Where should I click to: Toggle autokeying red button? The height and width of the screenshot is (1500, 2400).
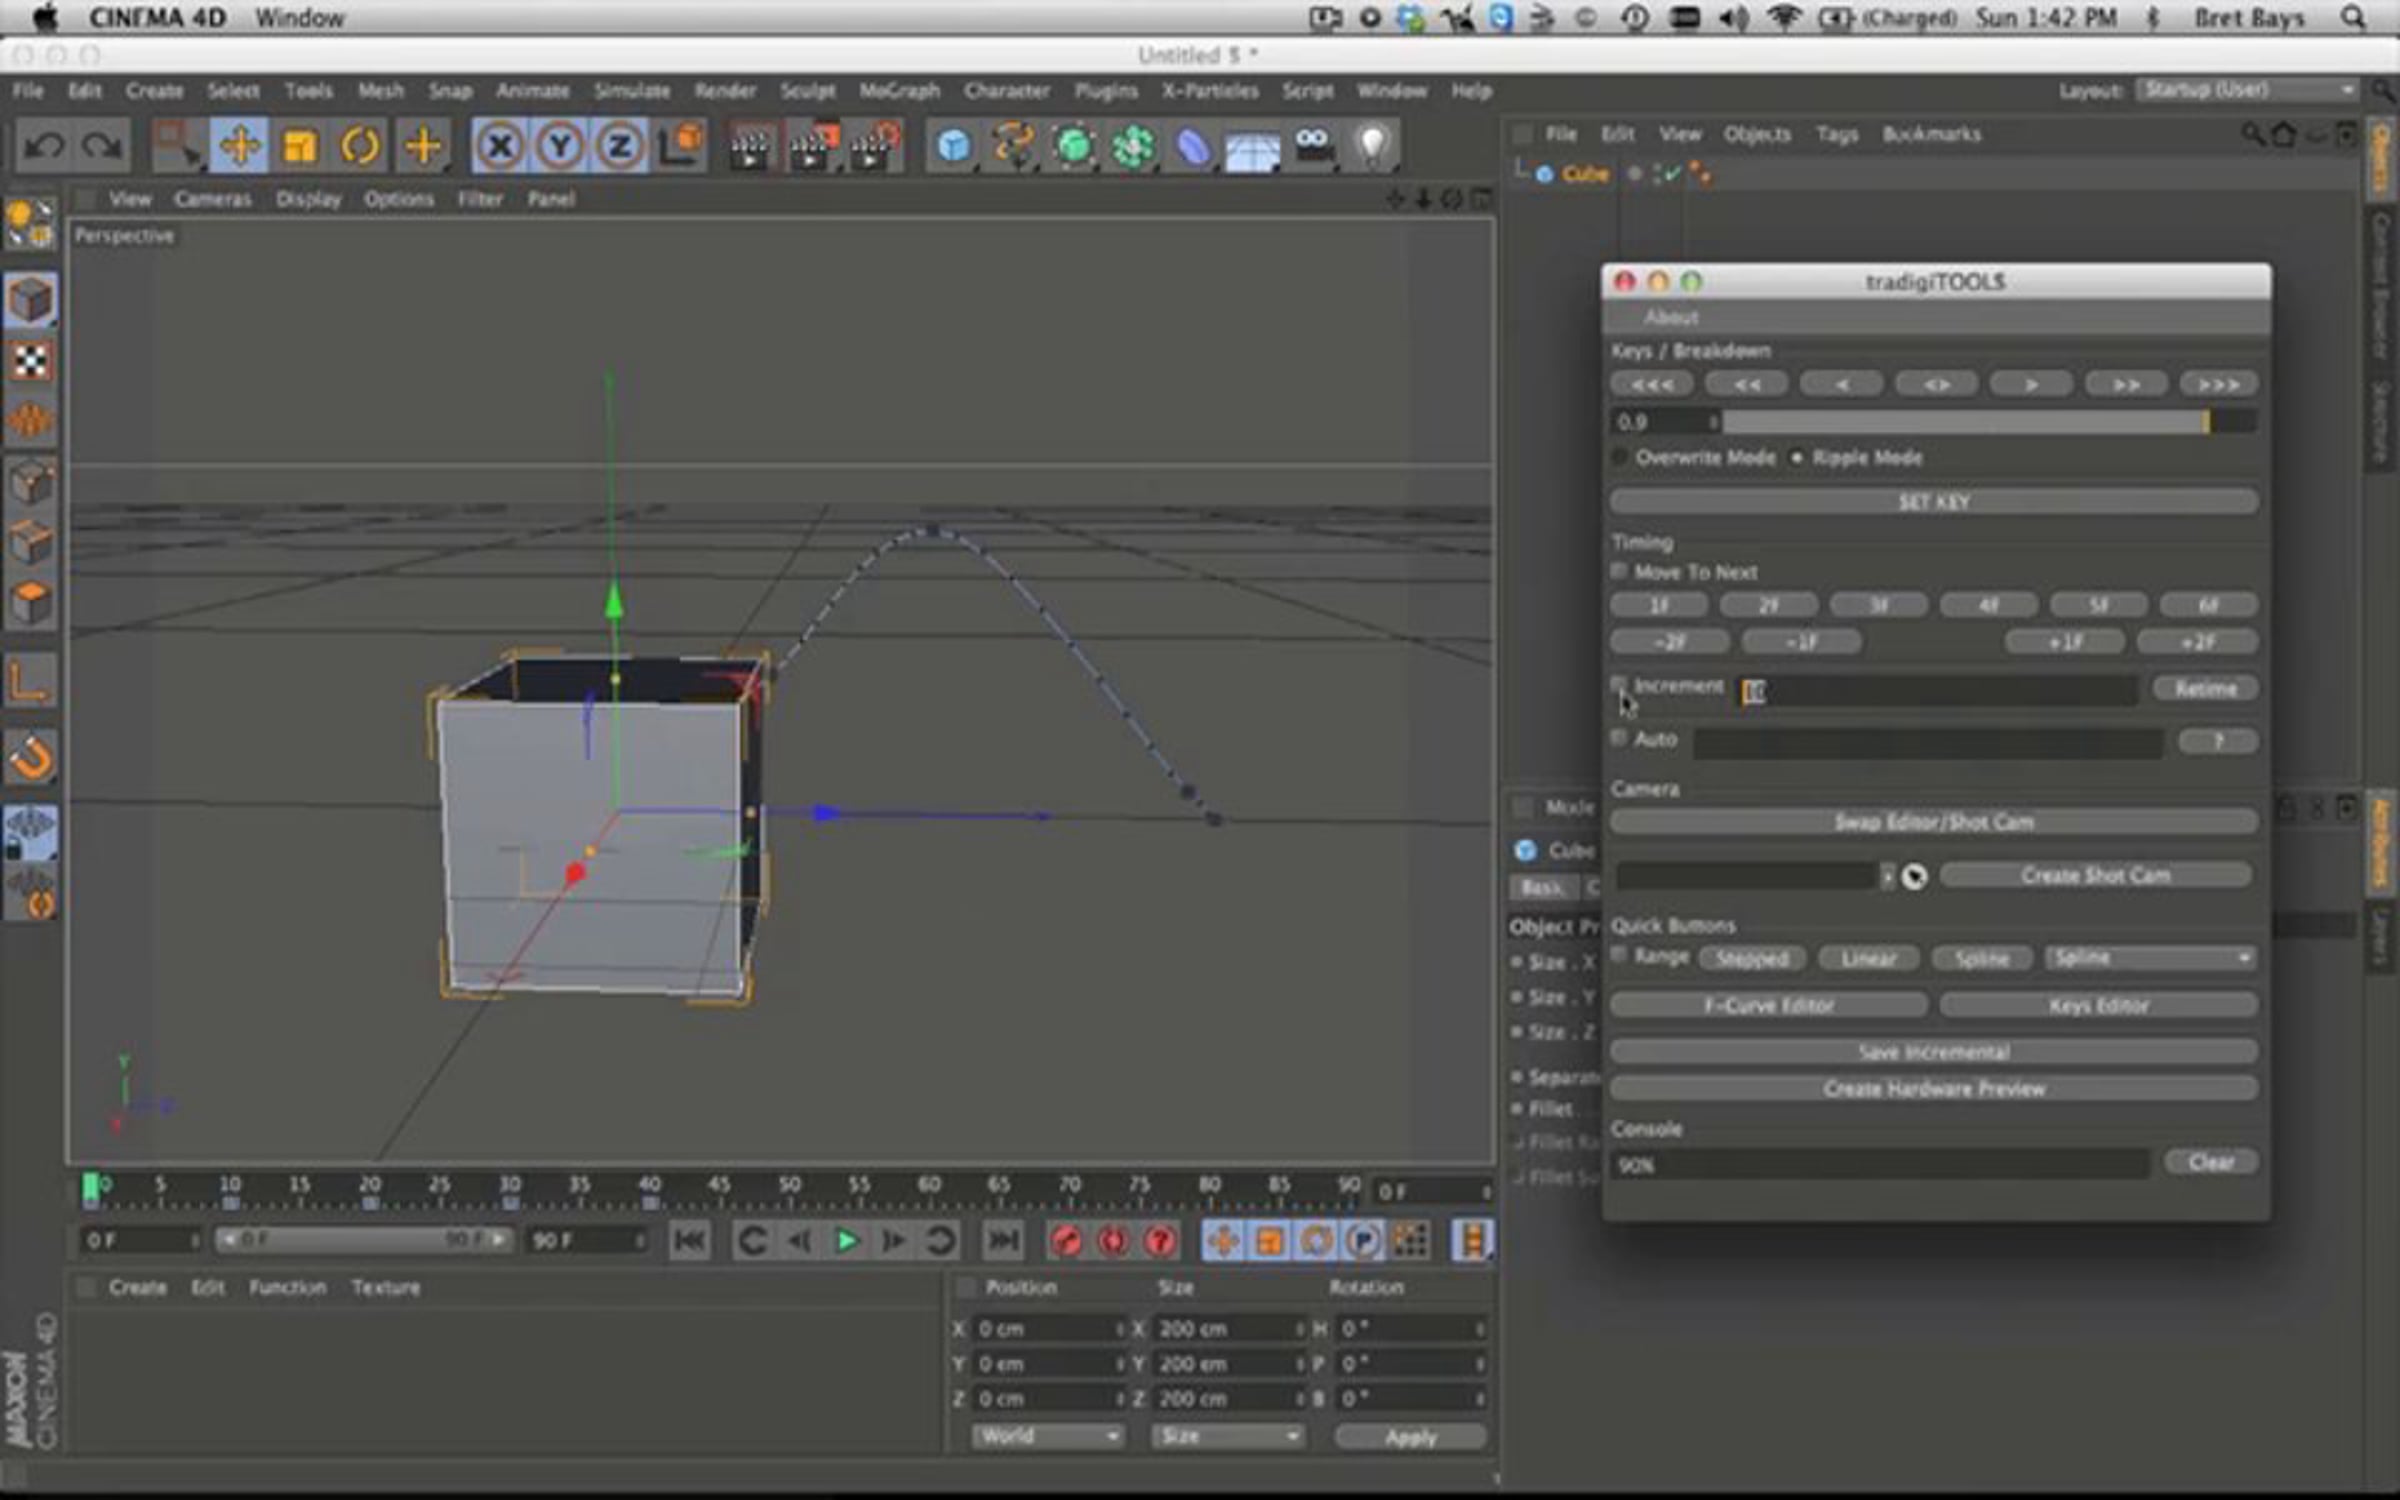tap(1113, 1241)
